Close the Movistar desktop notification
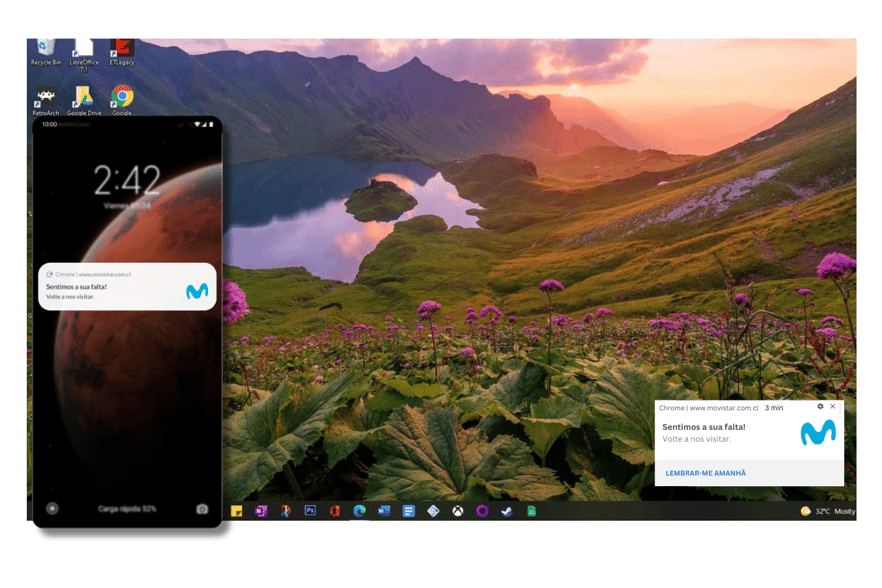882x588 pixels. point(833,407)
